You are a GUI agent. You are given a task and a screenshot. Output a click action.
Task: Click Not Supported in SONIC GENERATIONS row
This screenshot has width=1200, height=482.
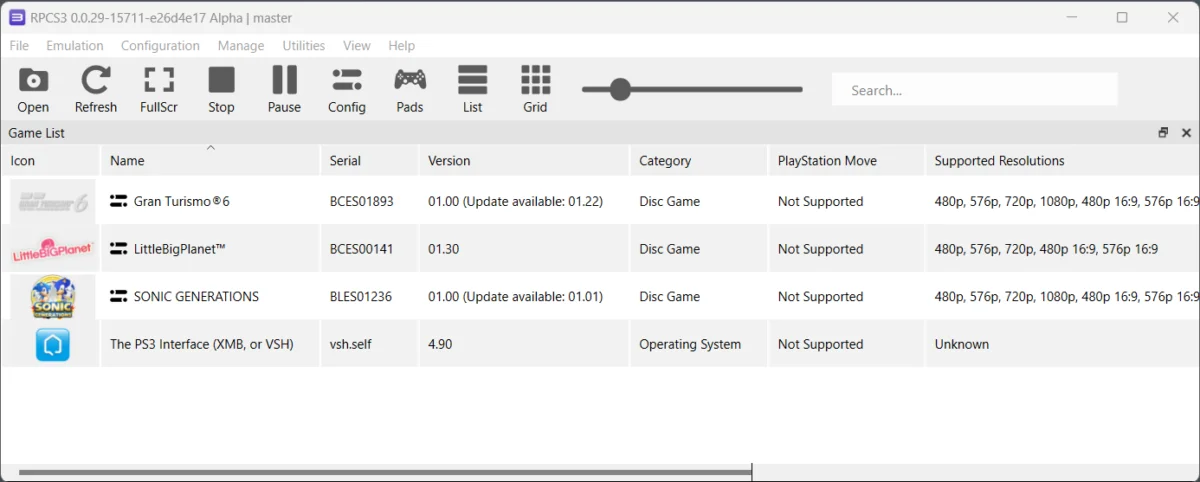(x=820, y=296)
